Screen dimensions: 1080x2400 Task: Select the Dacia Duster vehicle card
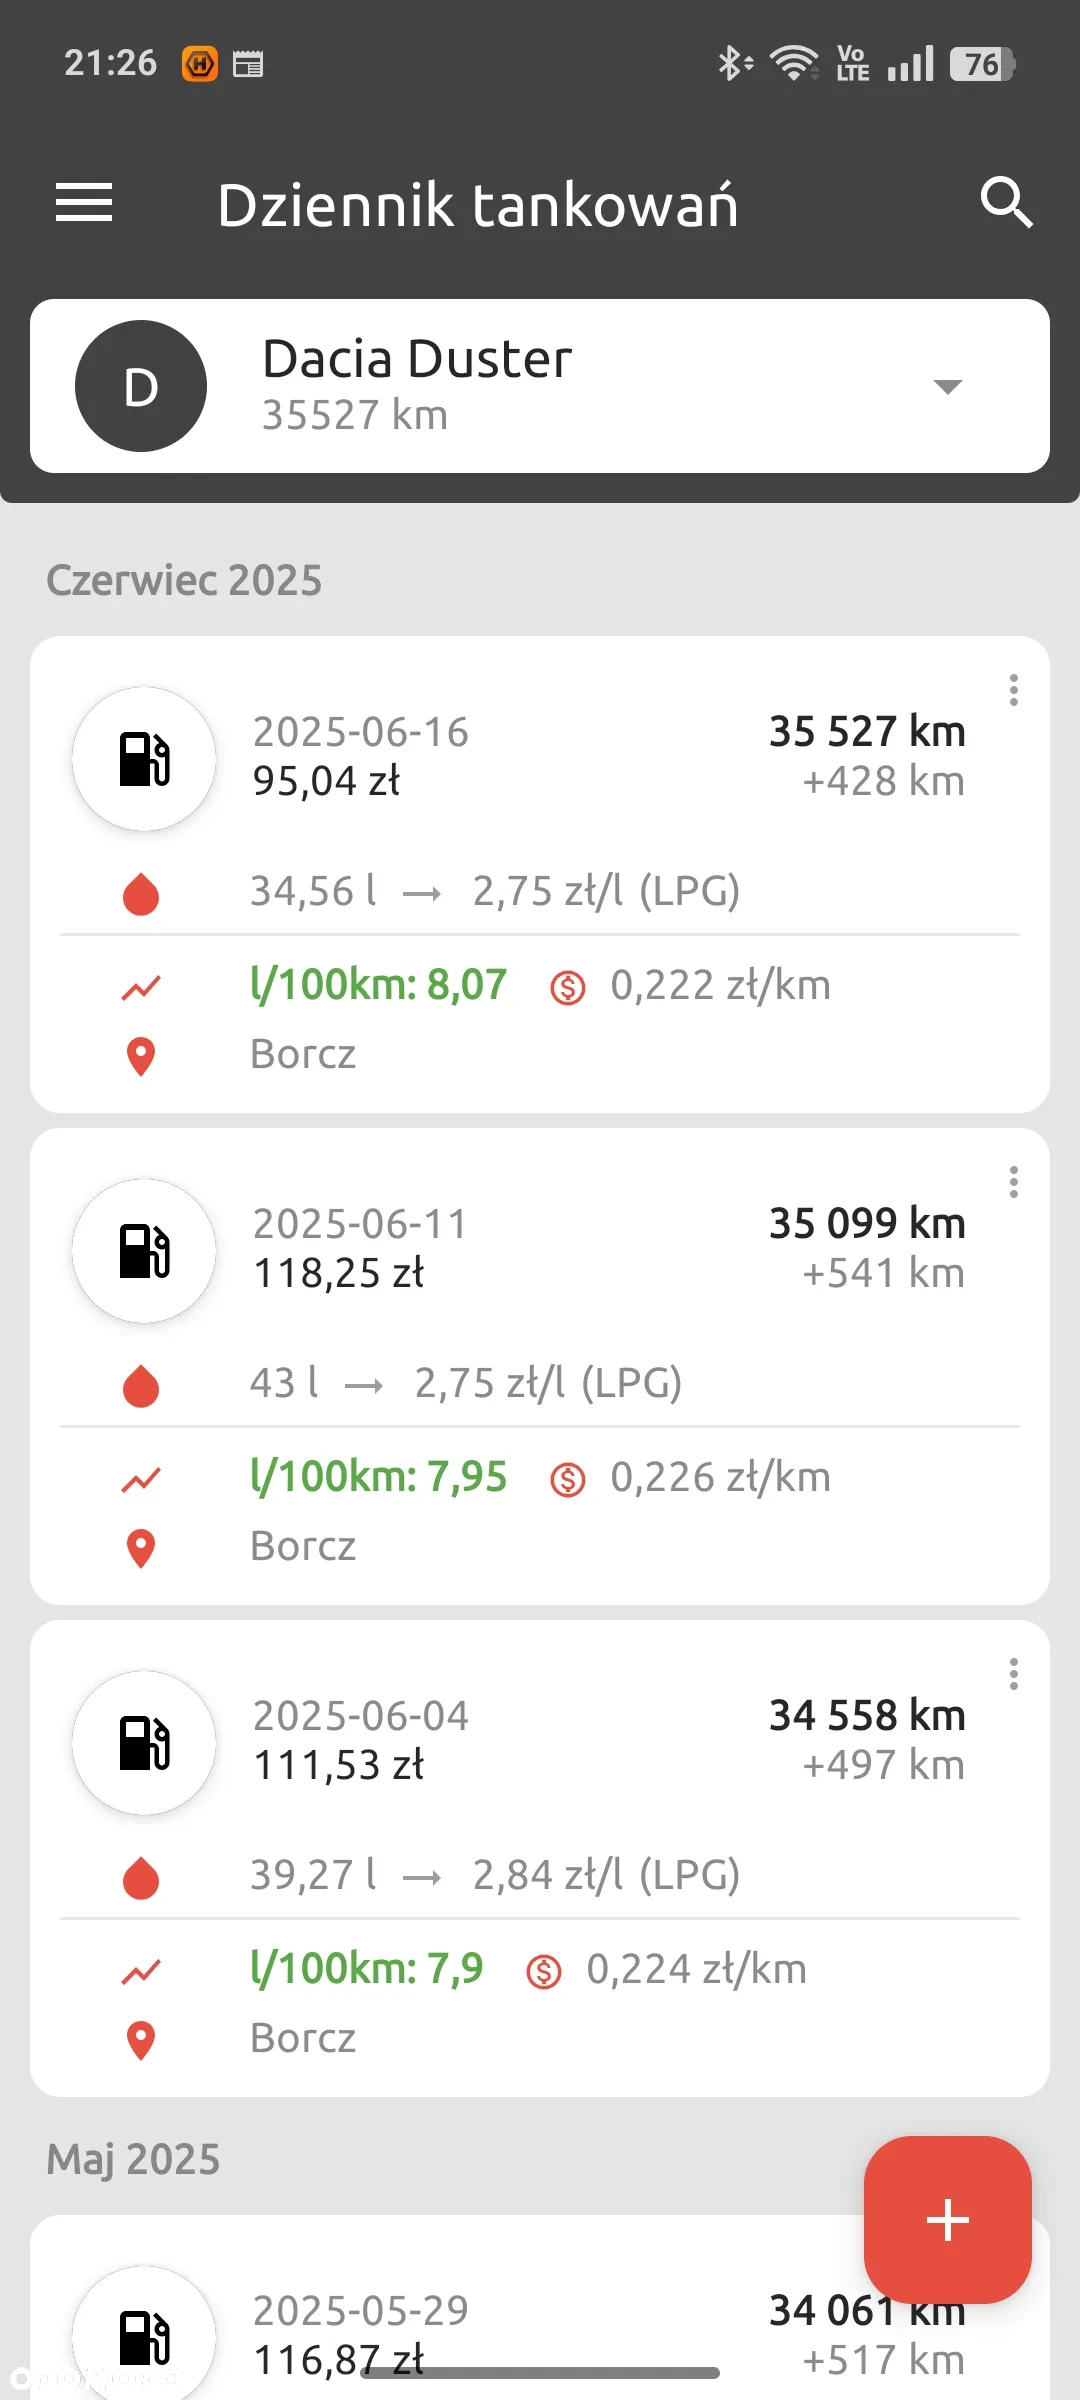pyautogui.click(x=540, y=386)
